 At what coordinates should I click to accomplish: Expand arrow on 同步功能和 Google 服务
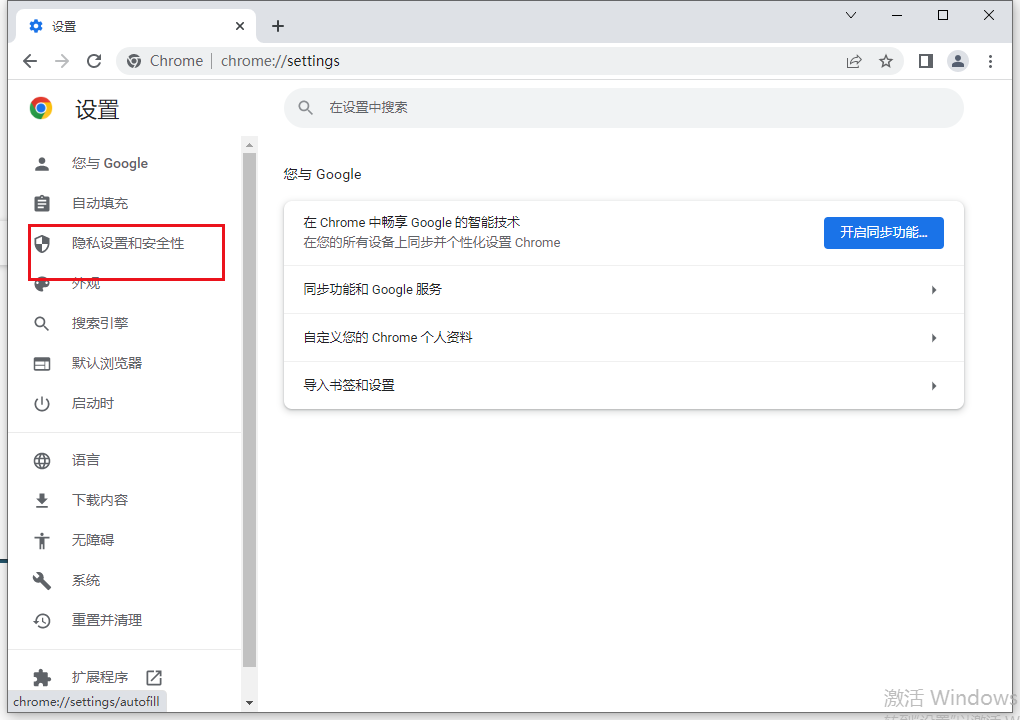[x=933, y=289]
